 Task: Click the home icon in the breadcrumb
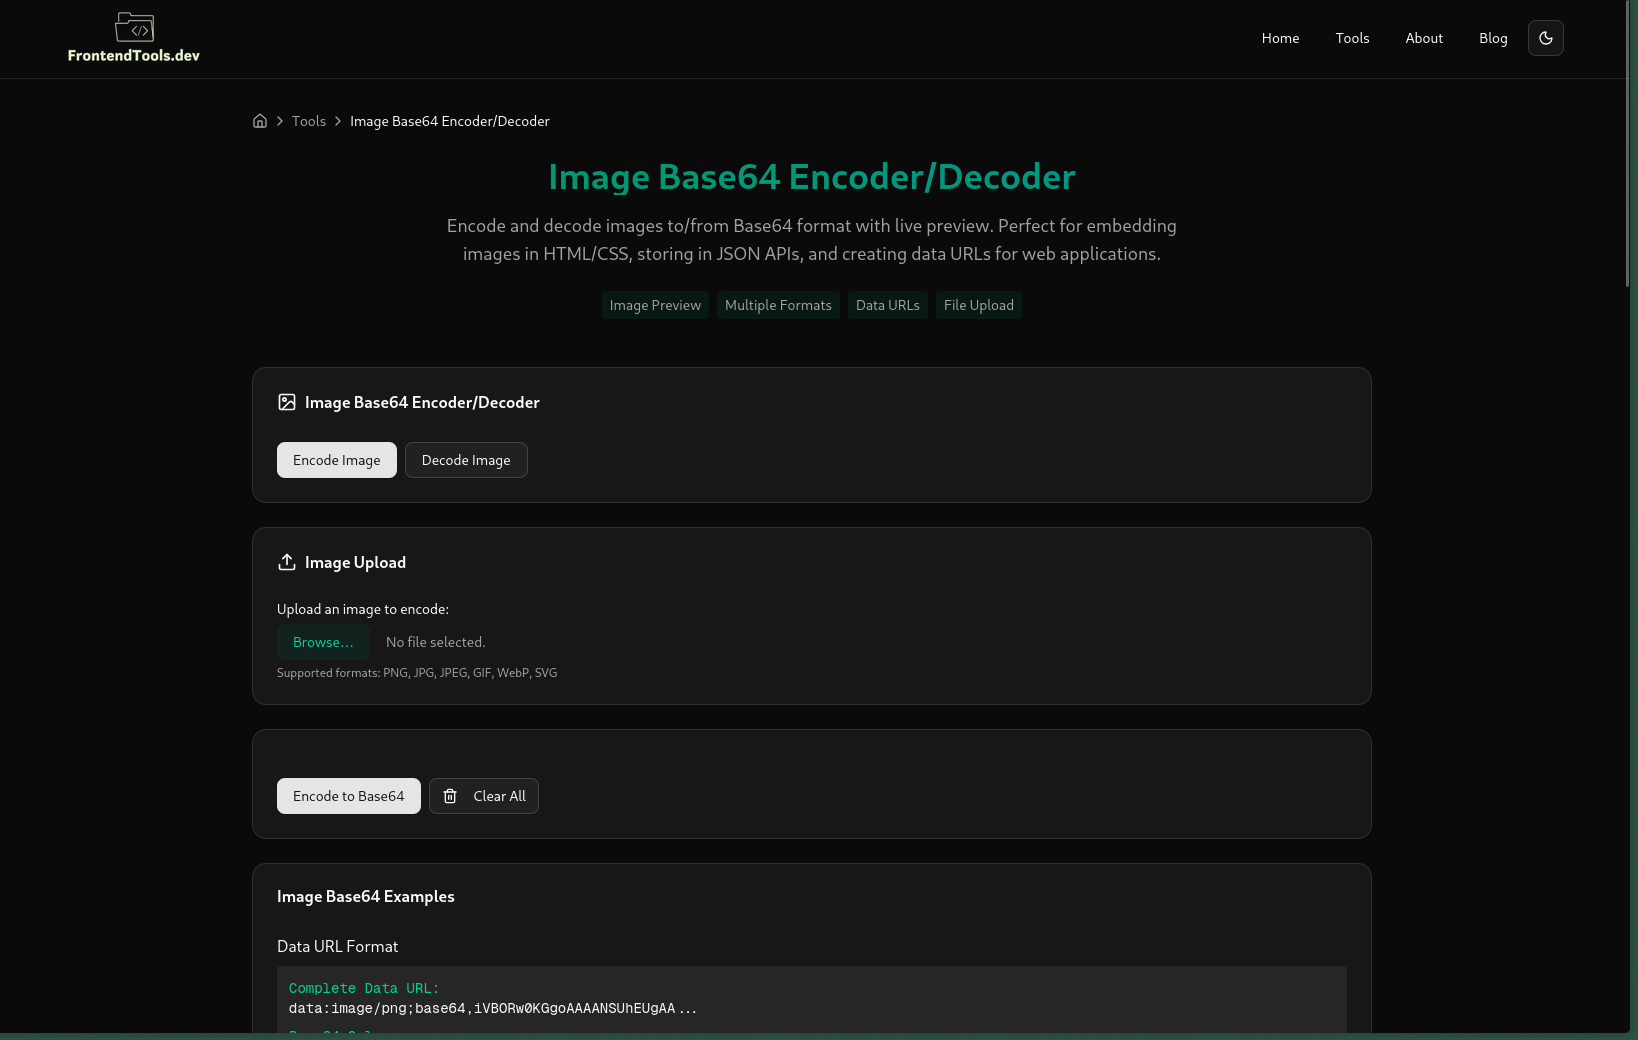260,120
